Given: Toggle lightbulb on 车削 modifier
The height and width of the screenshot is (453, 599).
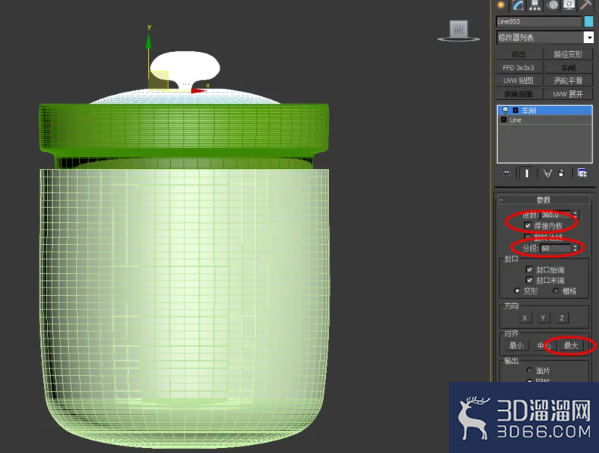Looking at the screenshot, I should [x=505, y=110].
